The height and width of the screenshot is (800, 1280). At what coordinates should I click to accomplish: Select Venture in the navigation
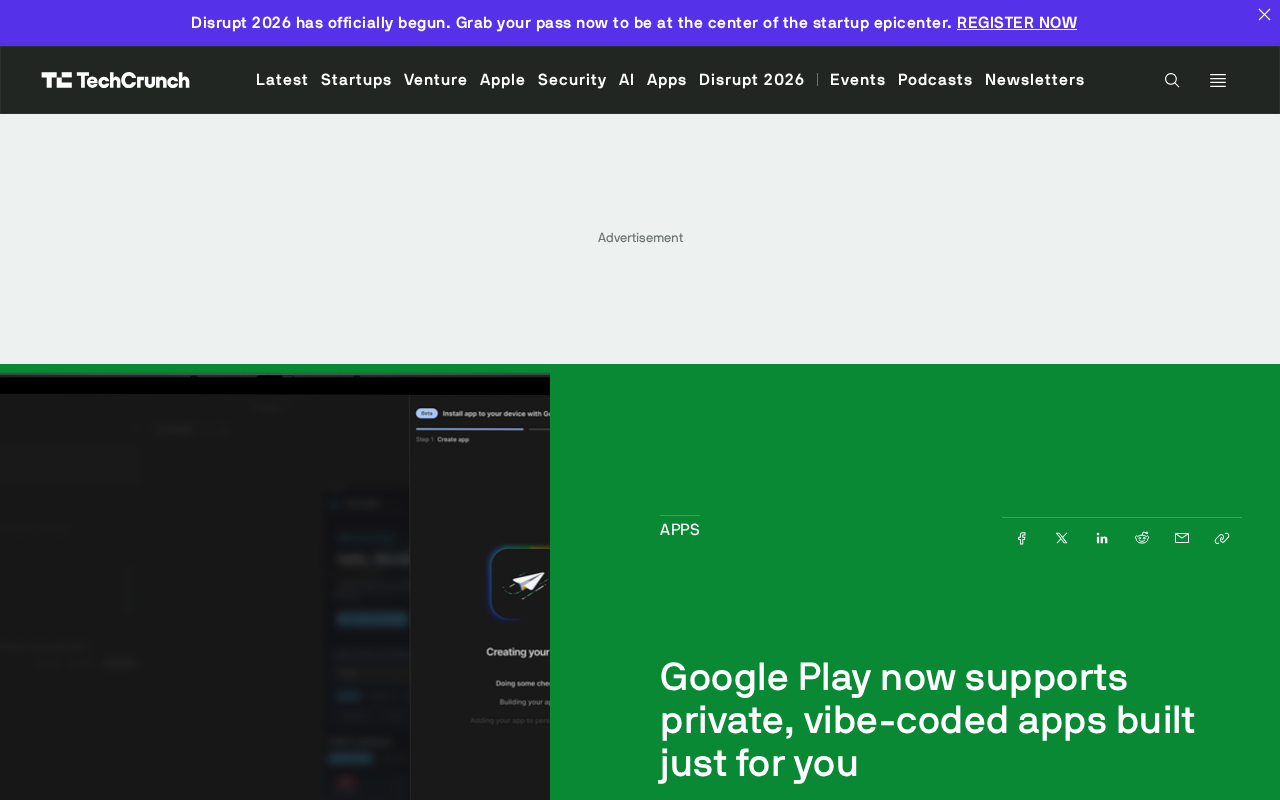point(436,80)
